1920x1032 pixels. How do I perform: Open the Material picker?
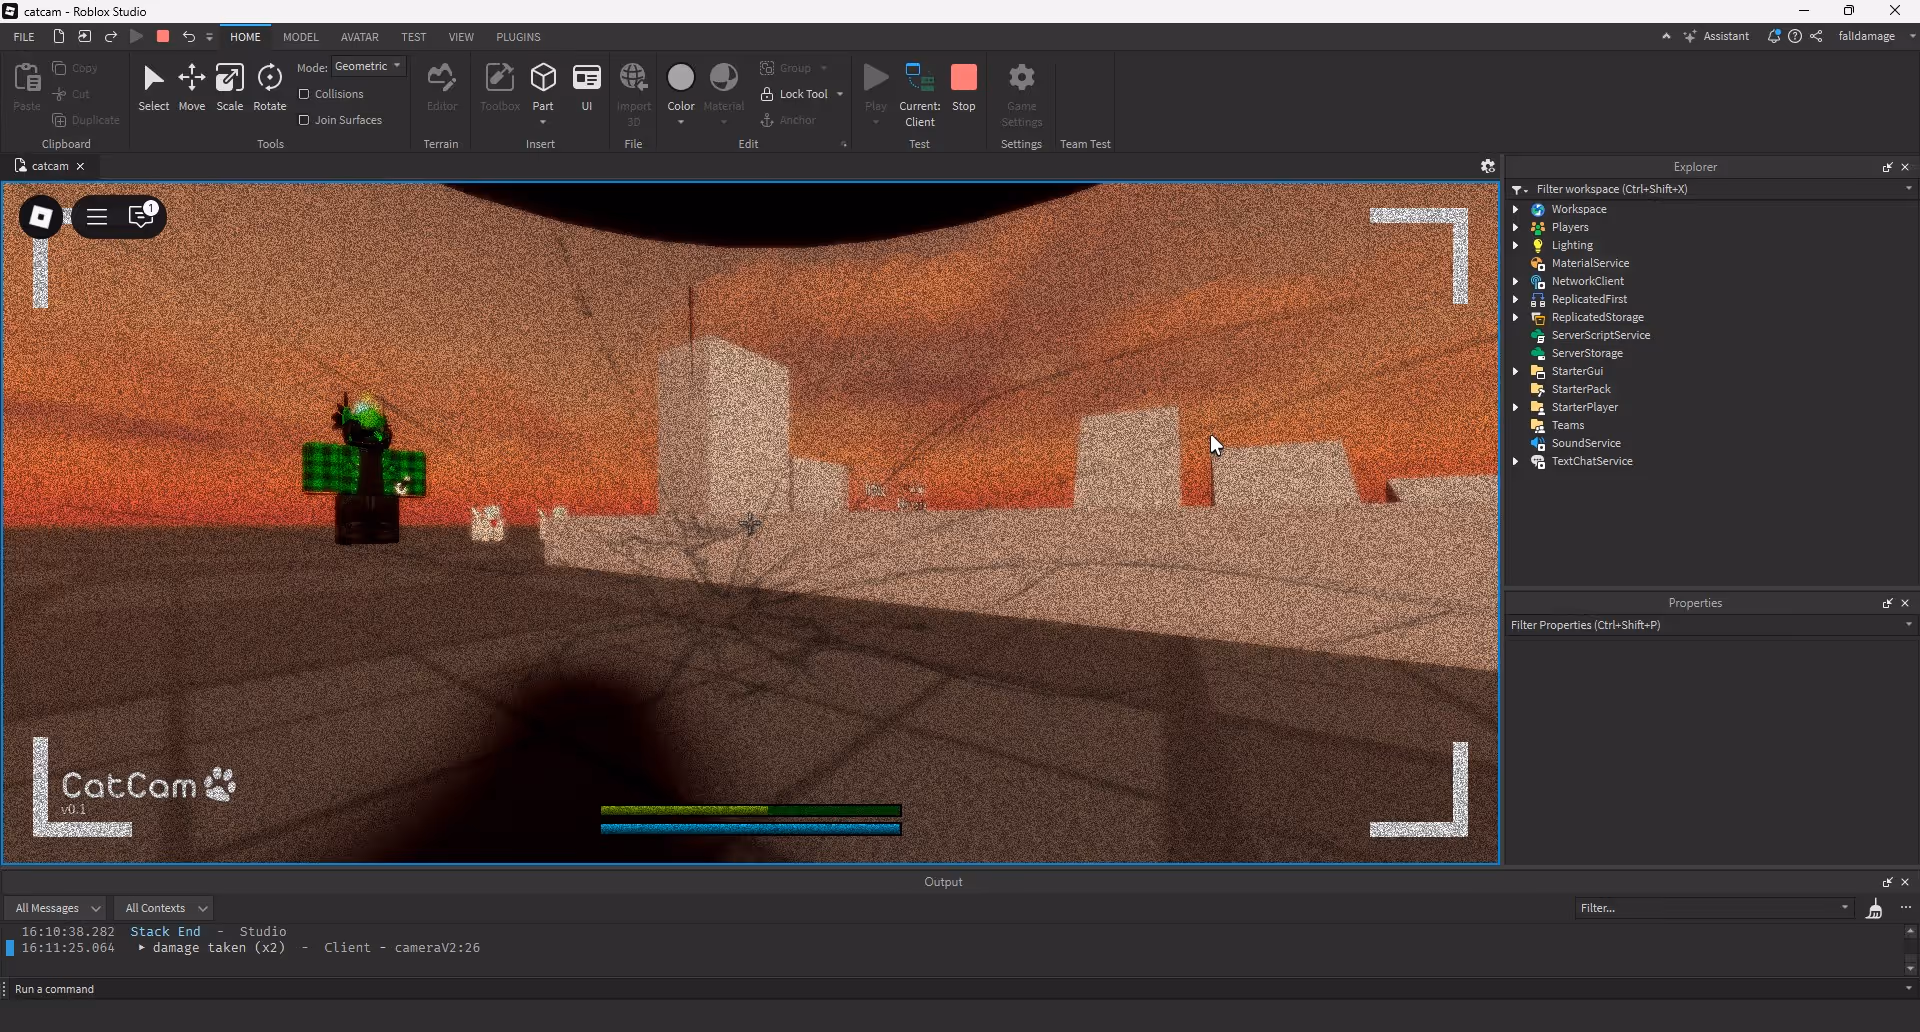(x=724, y=93)
